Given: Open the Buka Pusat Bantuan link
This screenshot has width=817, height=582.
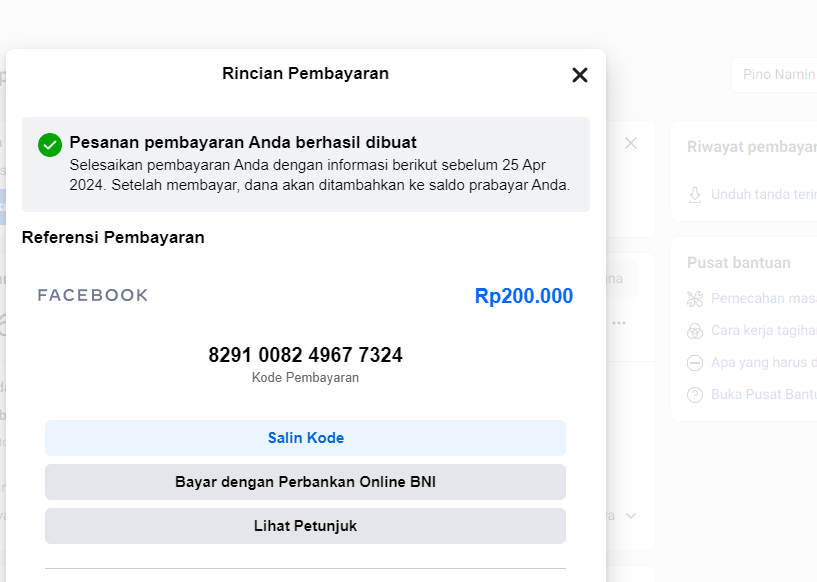Looking at the screenshot, I should coord(763,395).
